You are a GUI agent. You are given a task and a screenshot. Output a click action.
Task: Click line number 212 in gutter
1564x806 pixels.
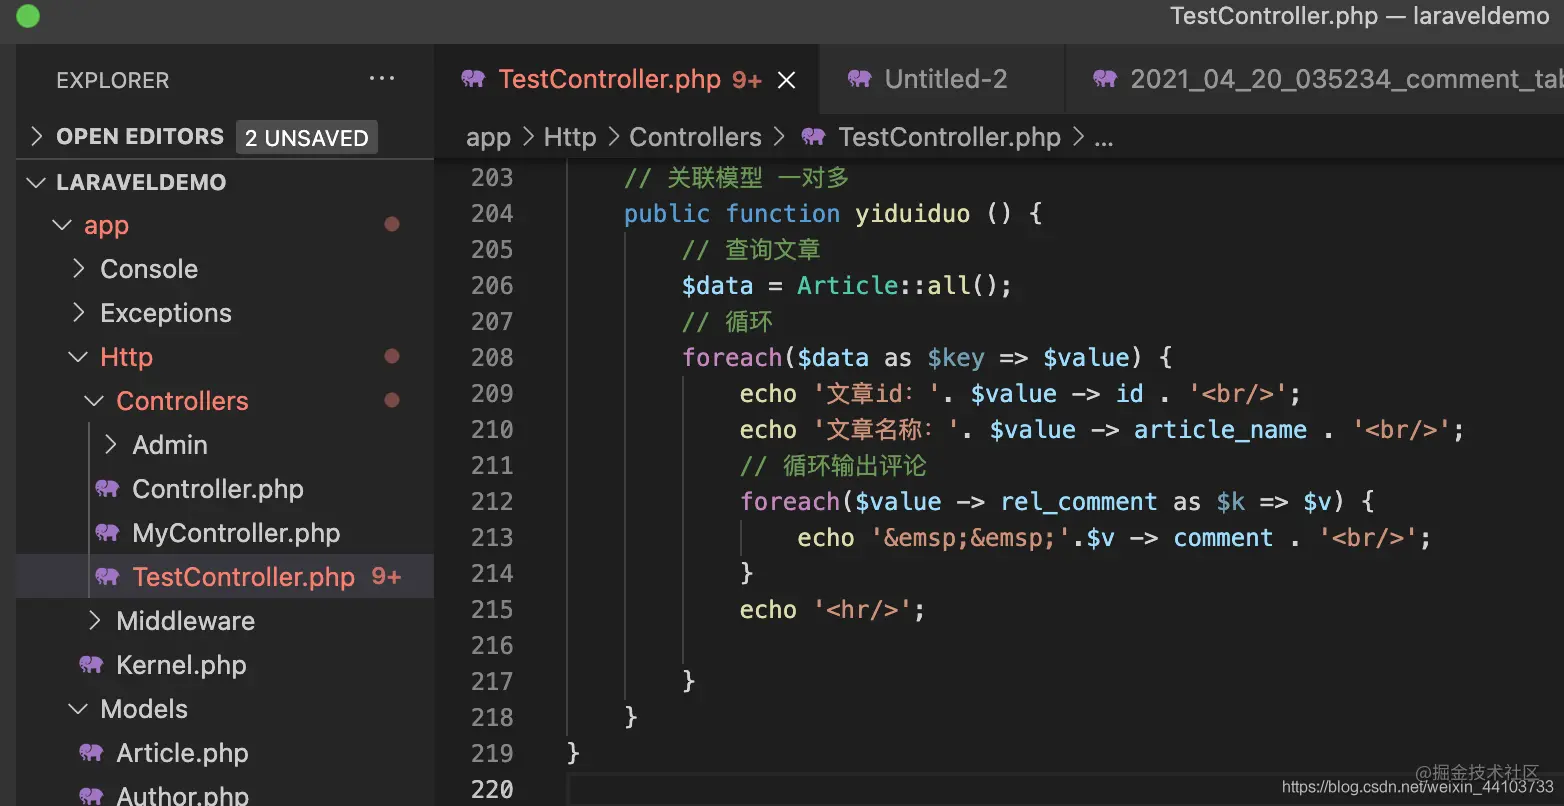pos(492,501)
